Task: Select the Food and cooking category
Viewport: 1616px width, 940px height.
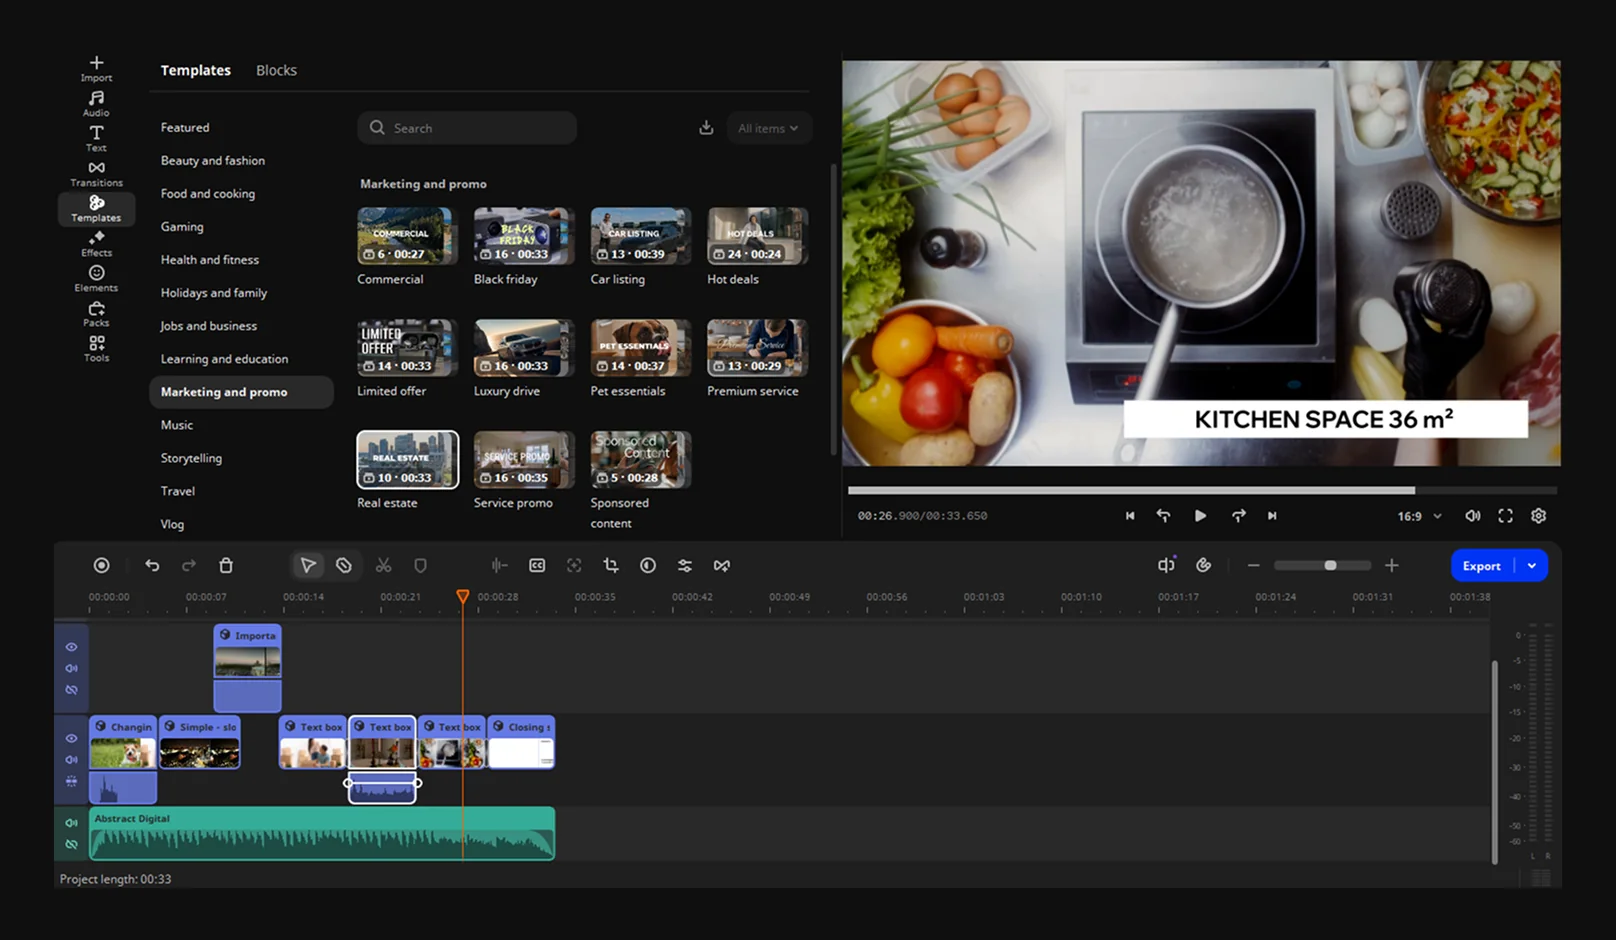Action: 208,194
